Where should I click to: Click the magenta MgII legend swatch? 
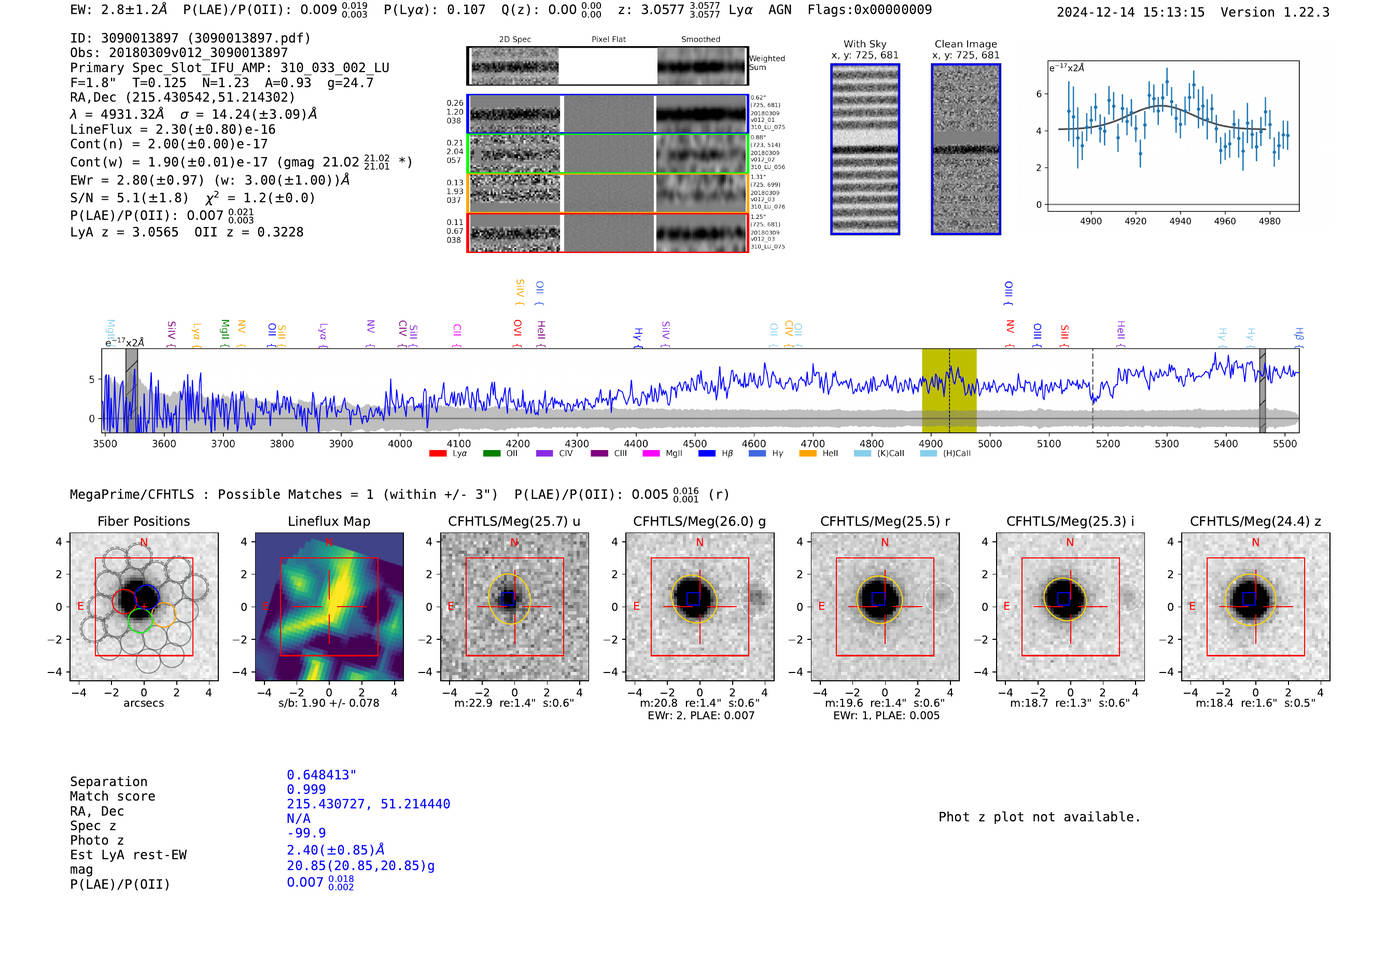point(651,454)
